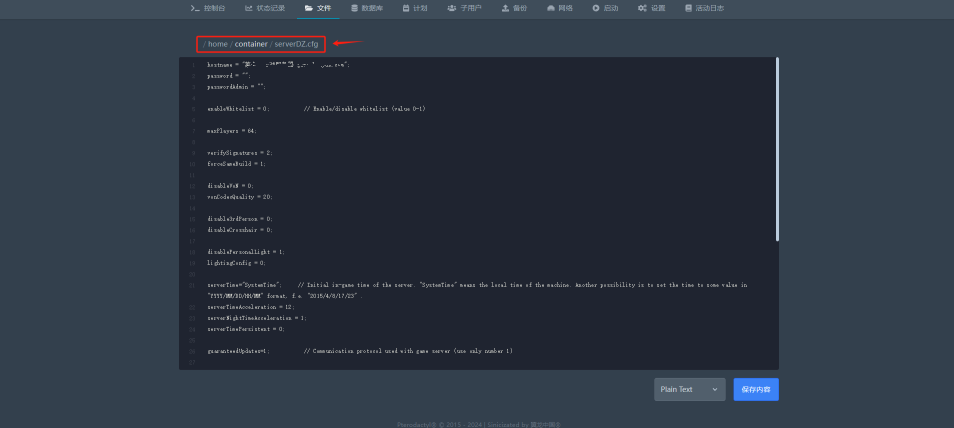This screenshot has width=954, height=428.
Task: Click the database icon
Action: 354,8
